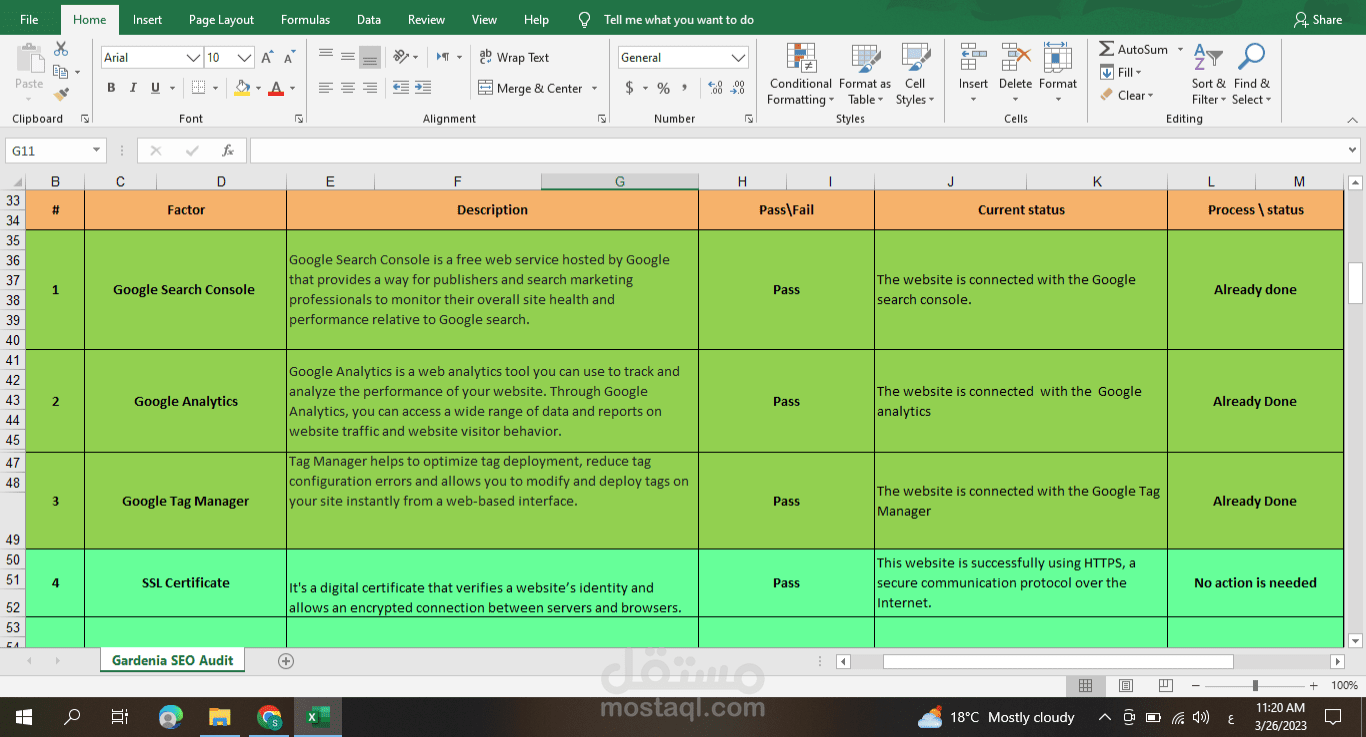Toggle Center horizontal alignment
The width and height of the screenshot is (1366, 737).
click(348, 88)
